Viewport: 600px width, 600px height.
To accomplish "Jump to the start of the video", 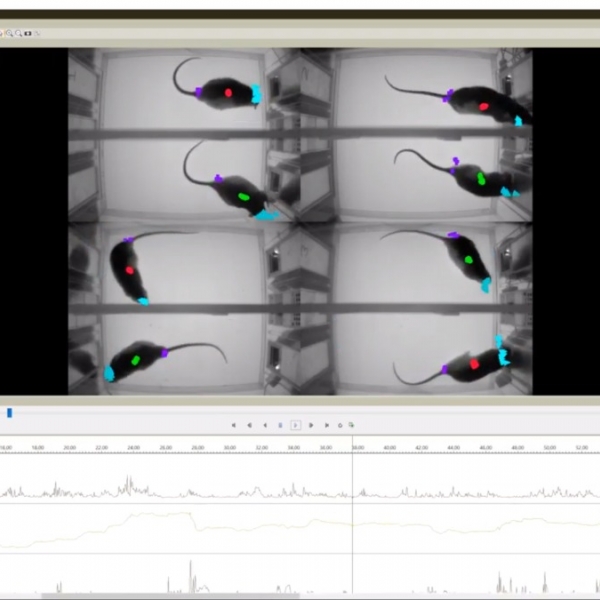I will (x=234, y=425).
